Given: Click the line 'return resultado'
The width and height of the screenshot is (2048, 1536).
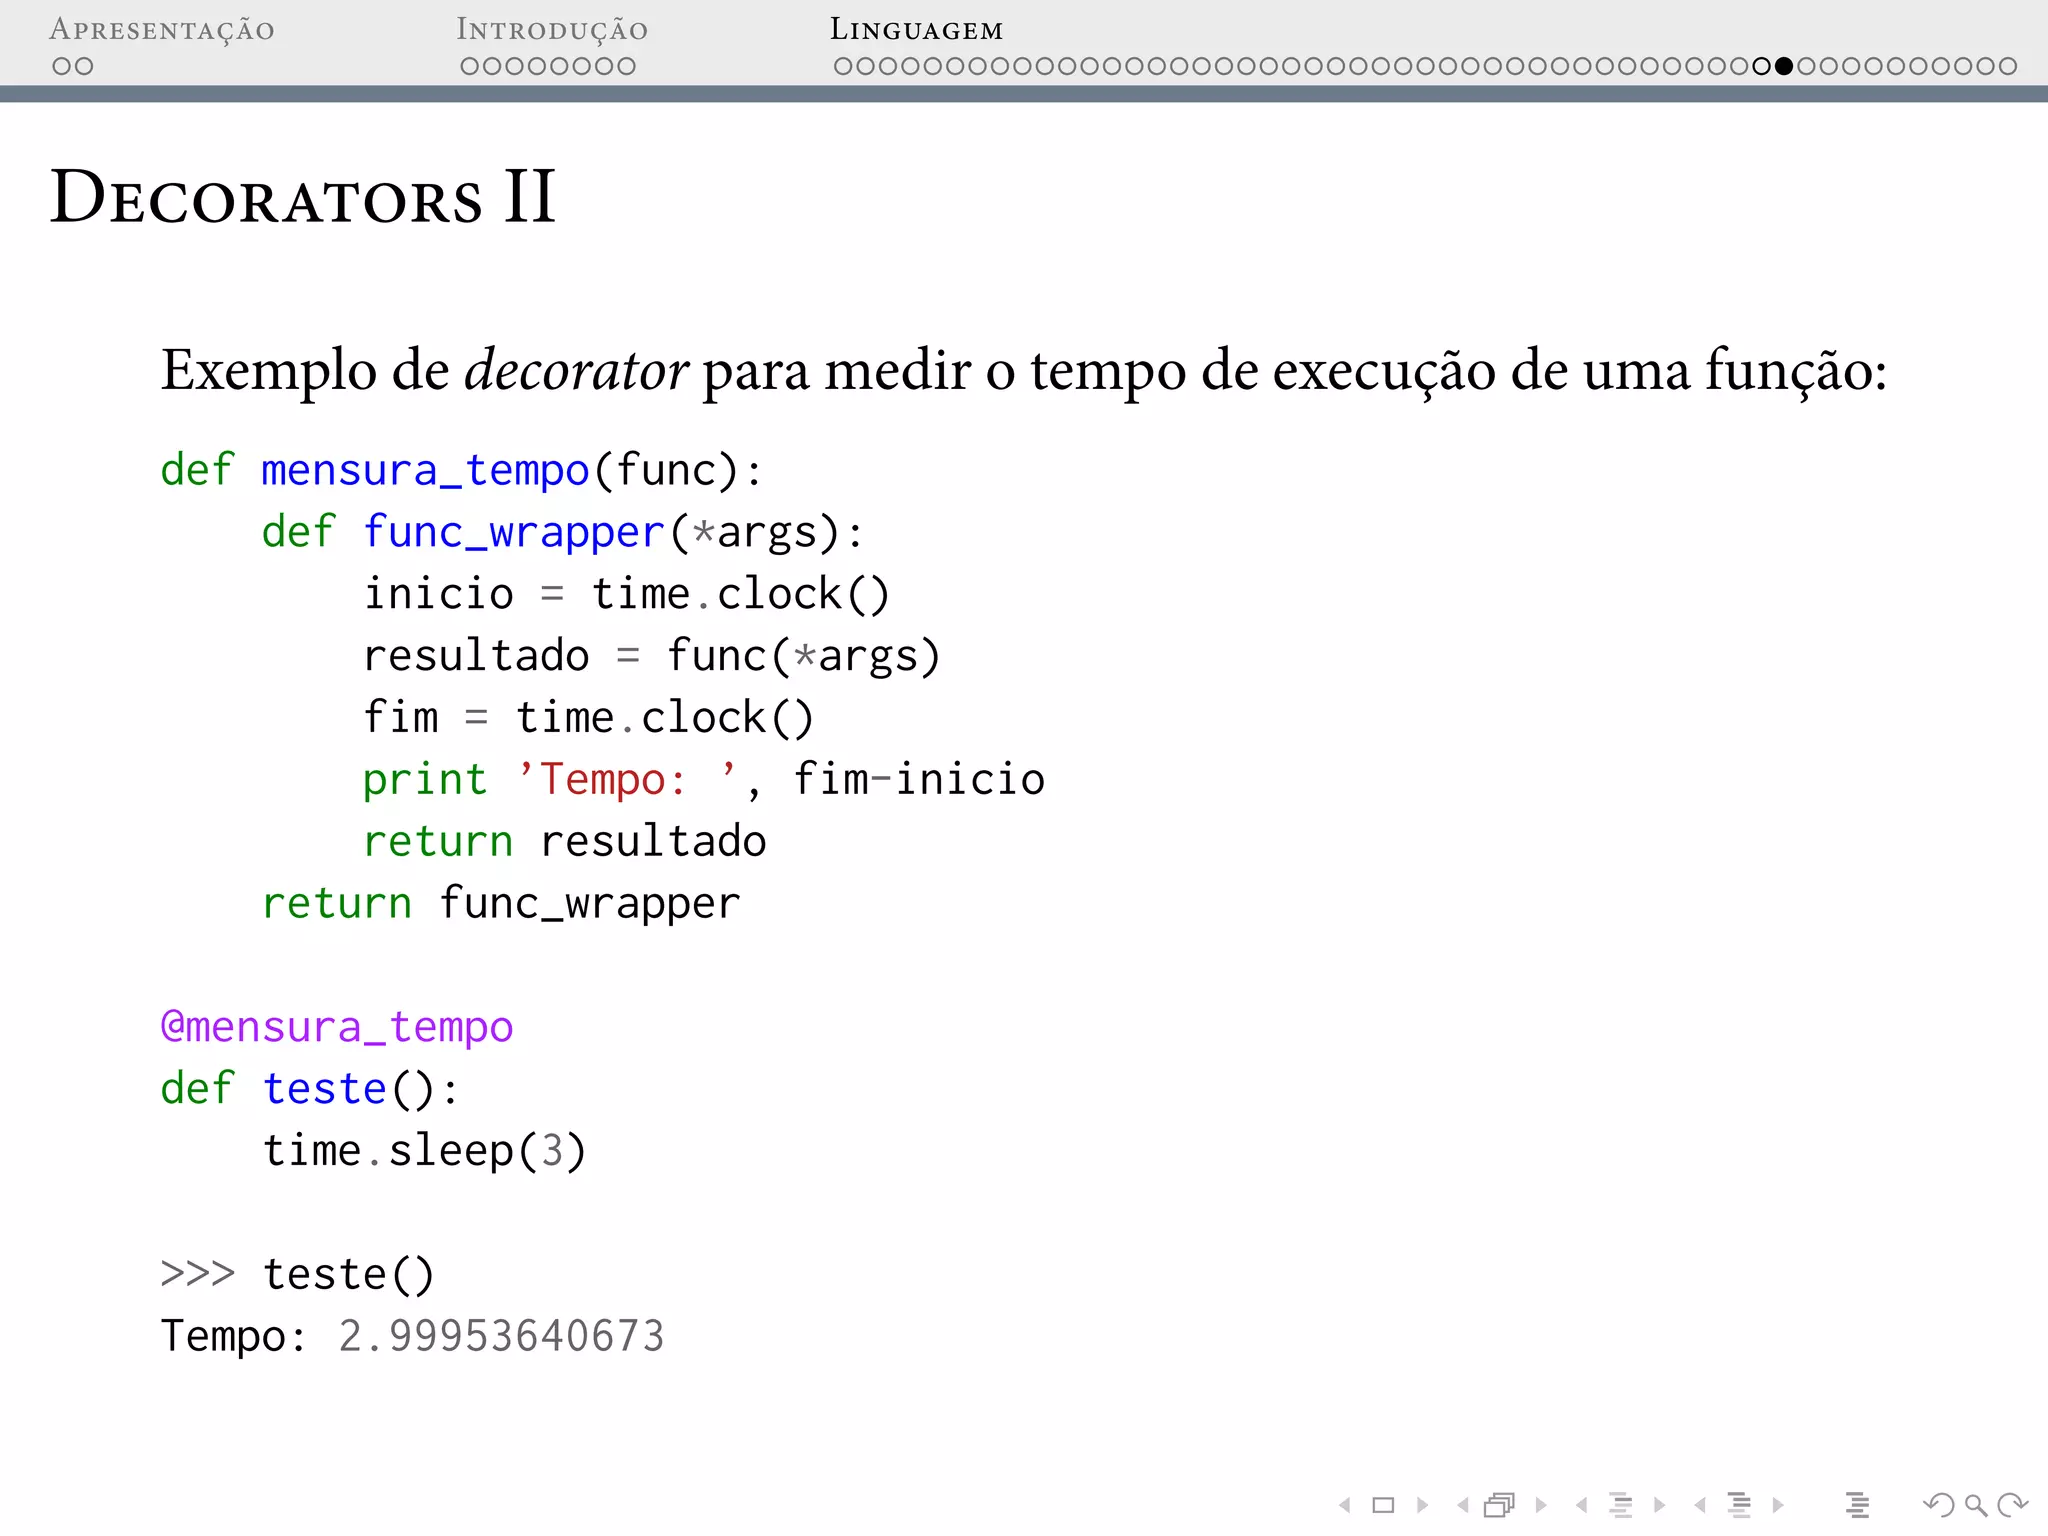Looking at the screenshot, I should [x=564, y=841].
